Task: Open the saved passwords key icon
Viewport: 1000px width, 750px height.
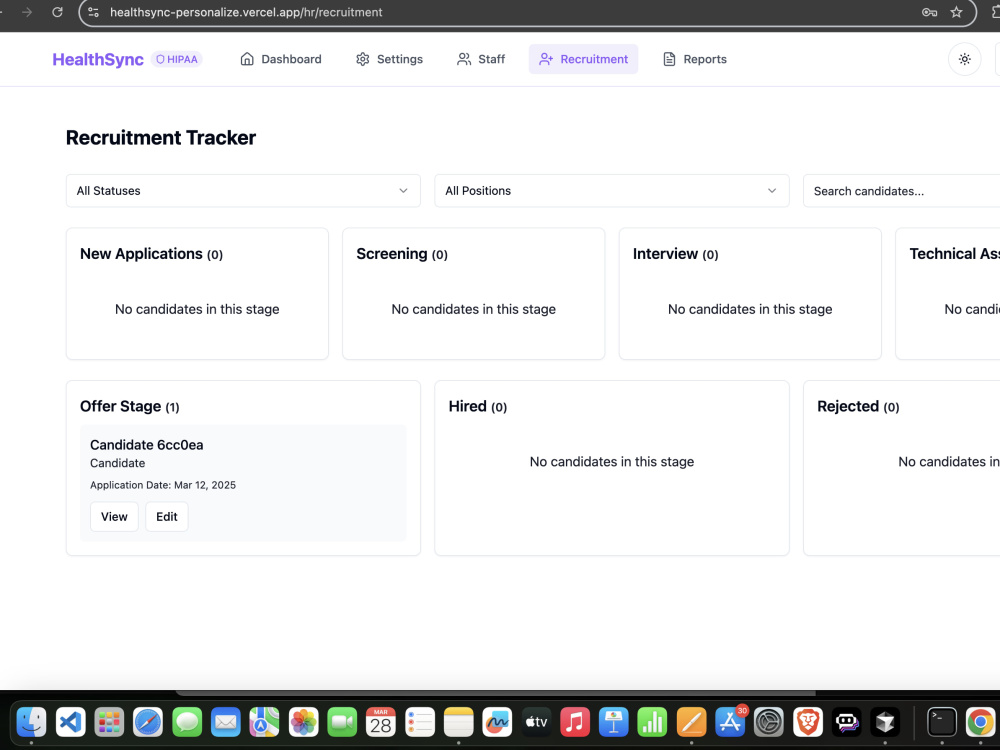Action: 929,12
